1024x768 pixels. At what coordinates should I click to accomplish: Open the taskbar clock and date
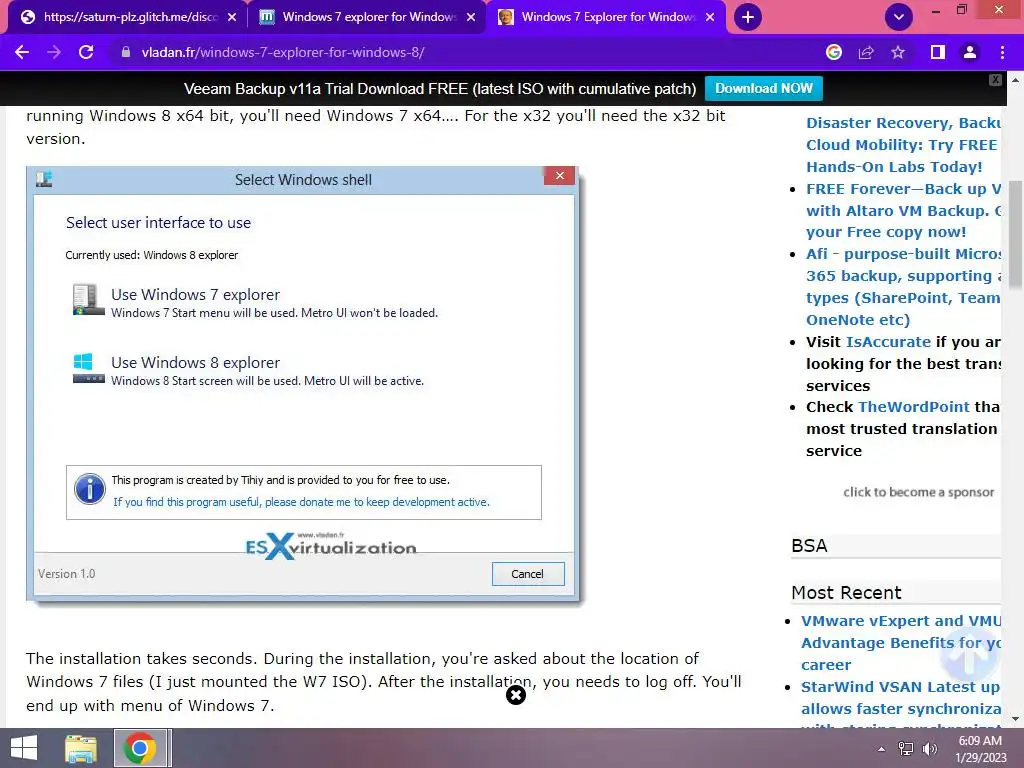pos(980,749)
